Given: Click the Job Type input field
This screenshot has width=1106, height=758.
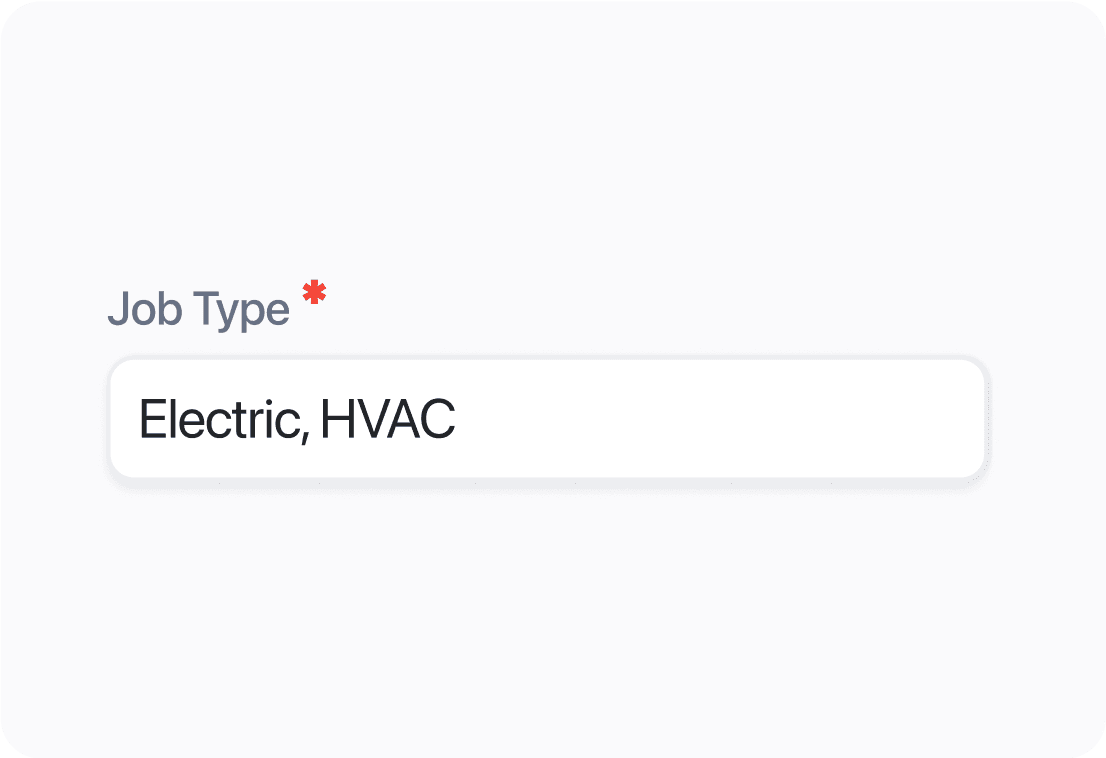Looking at the screenshot, I should (547, 419).
